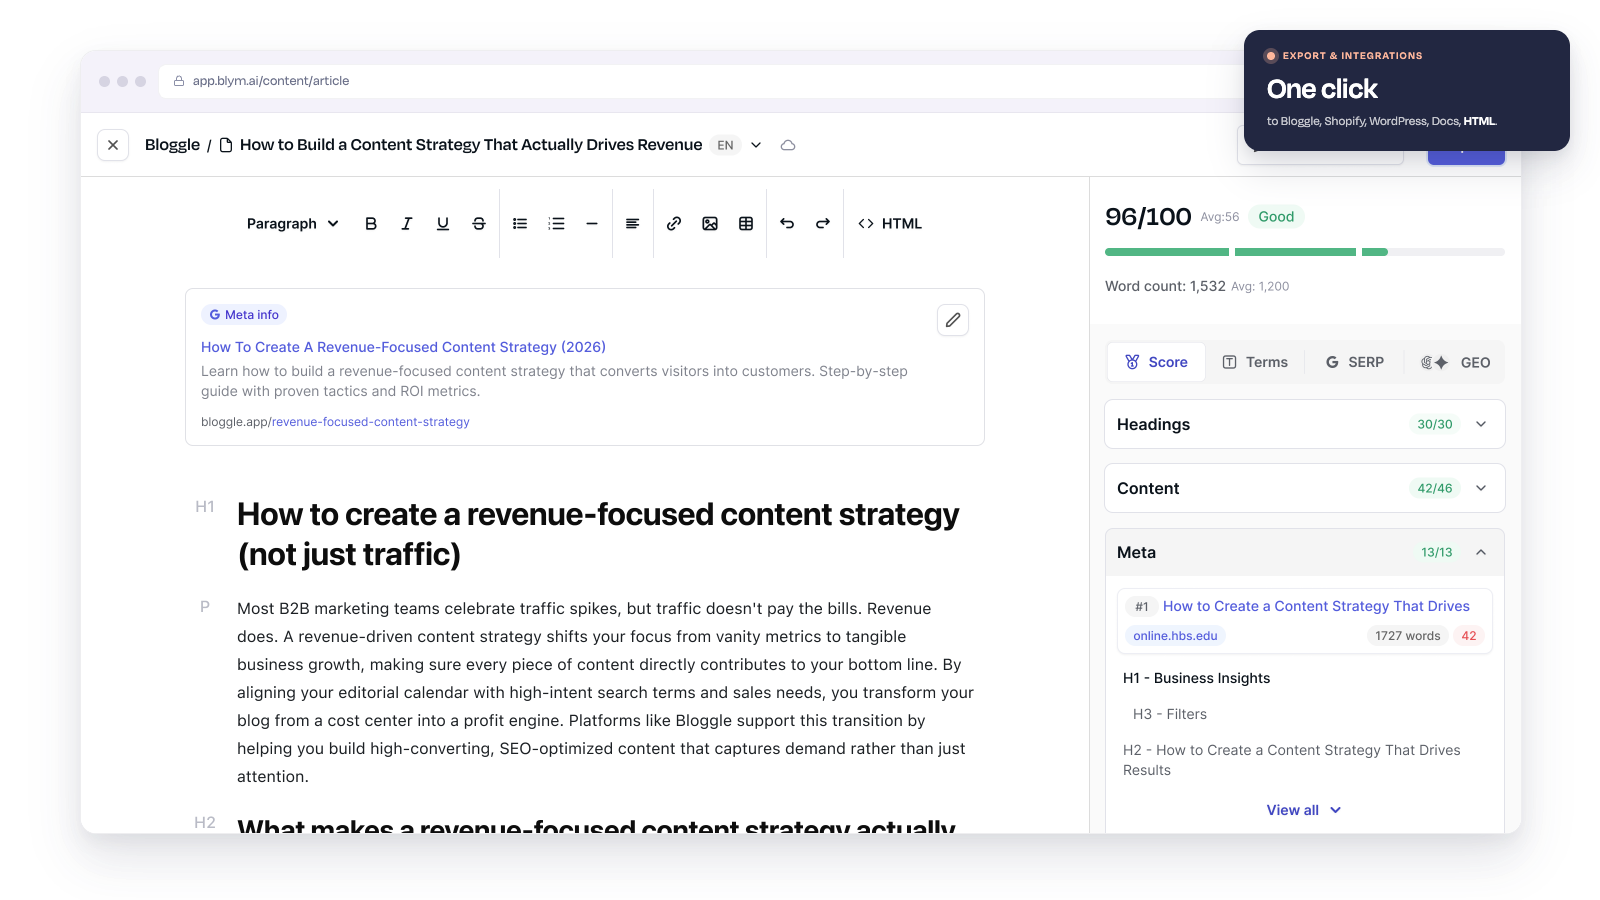Image resolution: width=1600 pixels, height=900 pixels.
Task: Insert a hyperlink
Action: [x=674, y=224]
